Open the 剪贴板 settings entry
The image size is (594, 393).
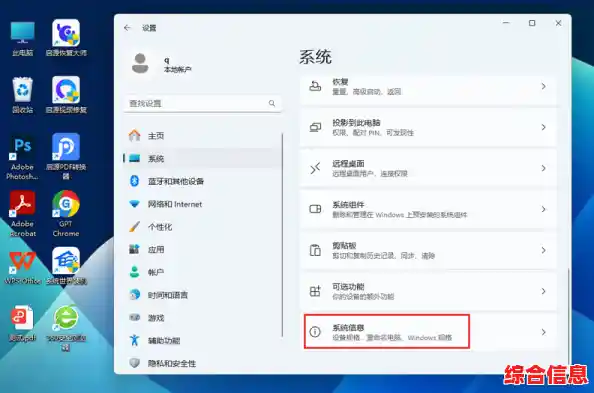[428, 250]
